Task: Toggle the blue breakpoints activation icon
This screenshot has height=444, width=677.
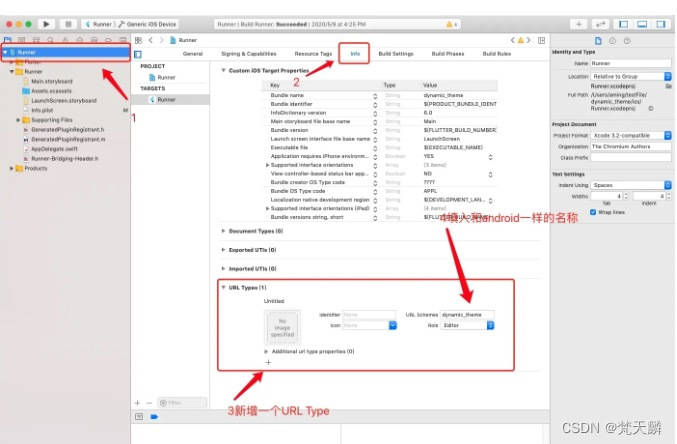Action: 154,416
